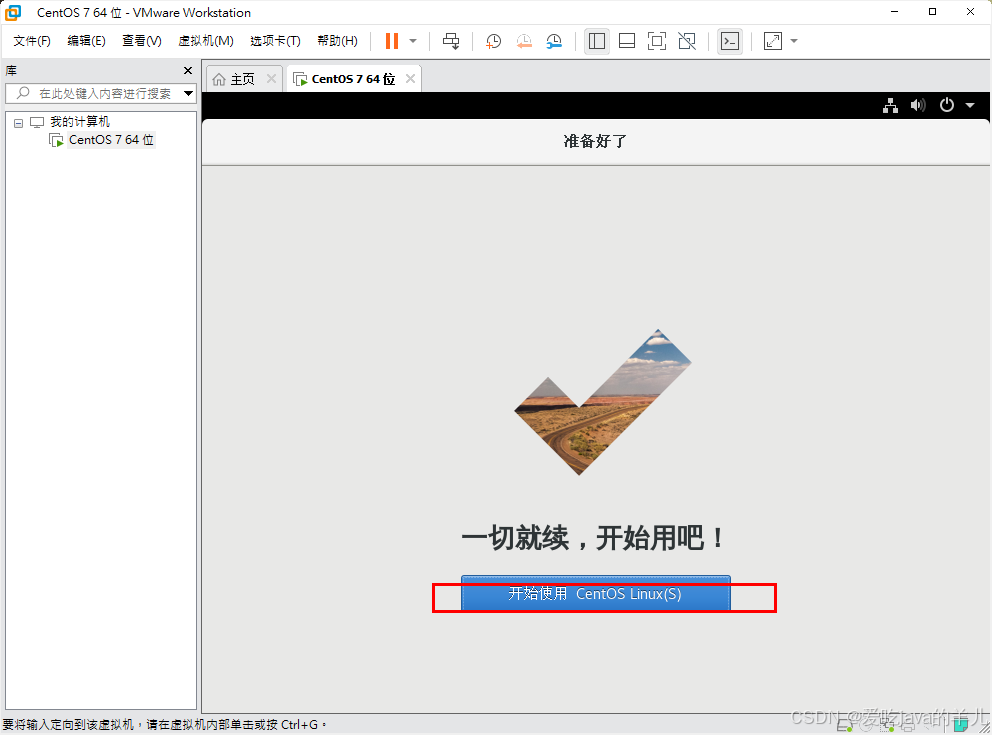This screenshot has height=735, width=992.
Task: Click the checkmark landscape image
Action: (x=602, y=402)
